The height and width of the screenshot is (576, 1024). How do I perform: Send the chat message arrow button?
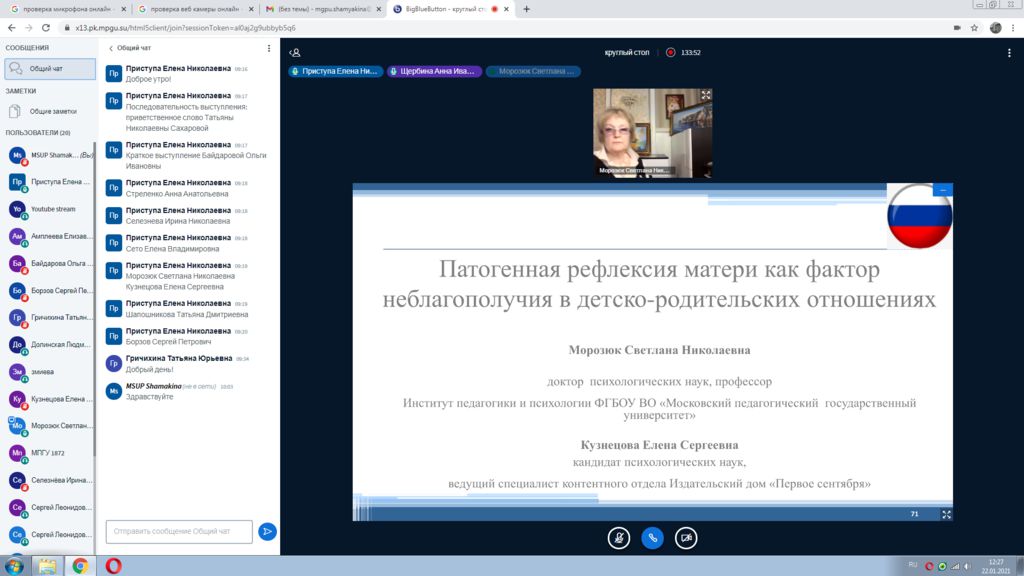tap(267, 531)
